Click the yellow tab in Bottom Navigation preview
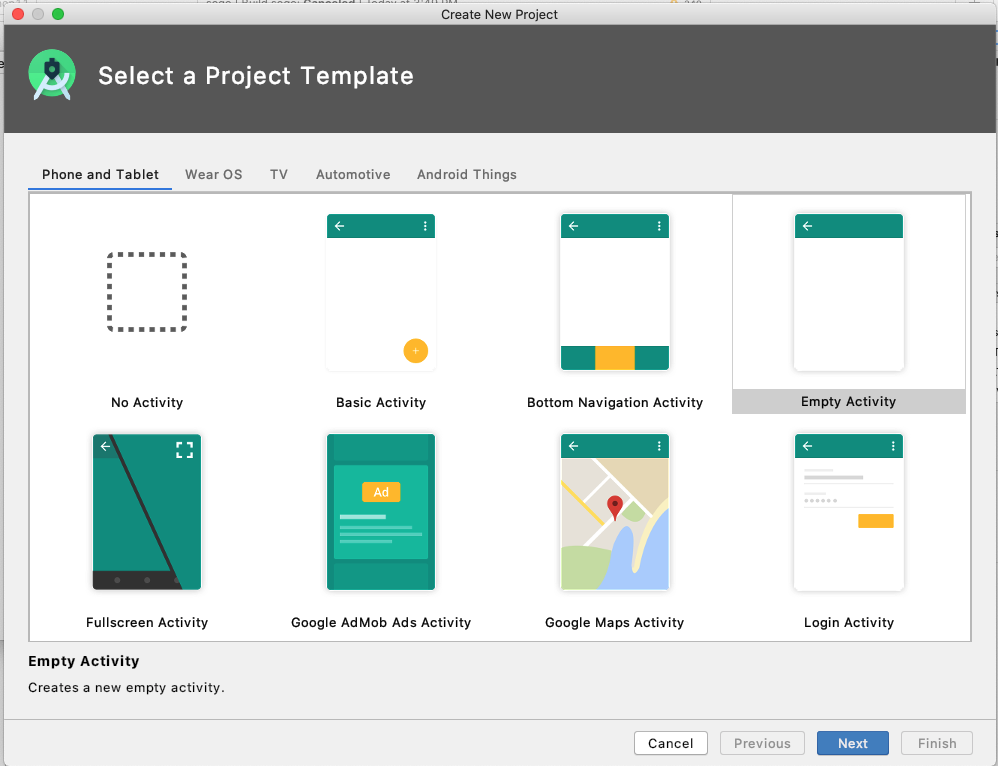 tap(615, 358)
